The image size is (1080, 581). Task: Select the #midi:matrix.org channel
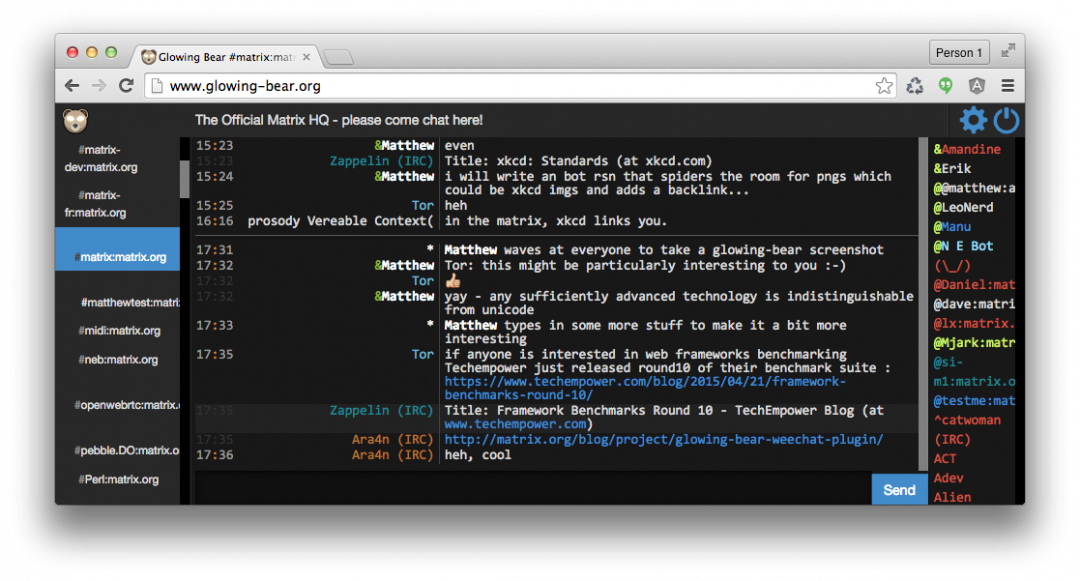[x=120, y=331]
